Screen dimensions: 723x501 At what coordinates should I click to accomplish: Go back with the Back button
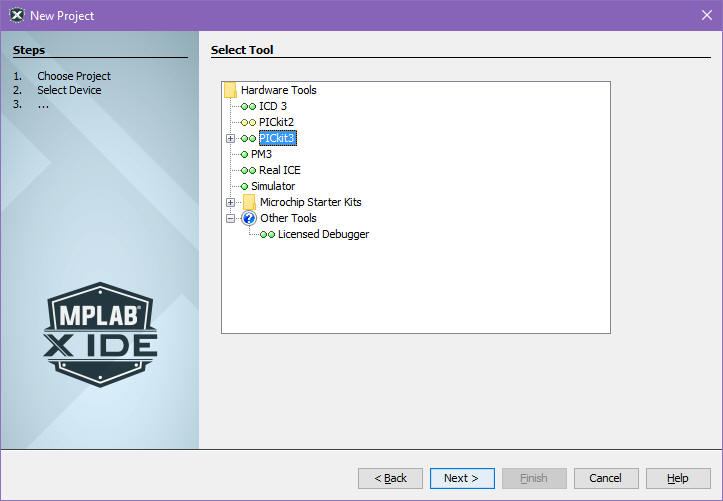tap(390, 478)
